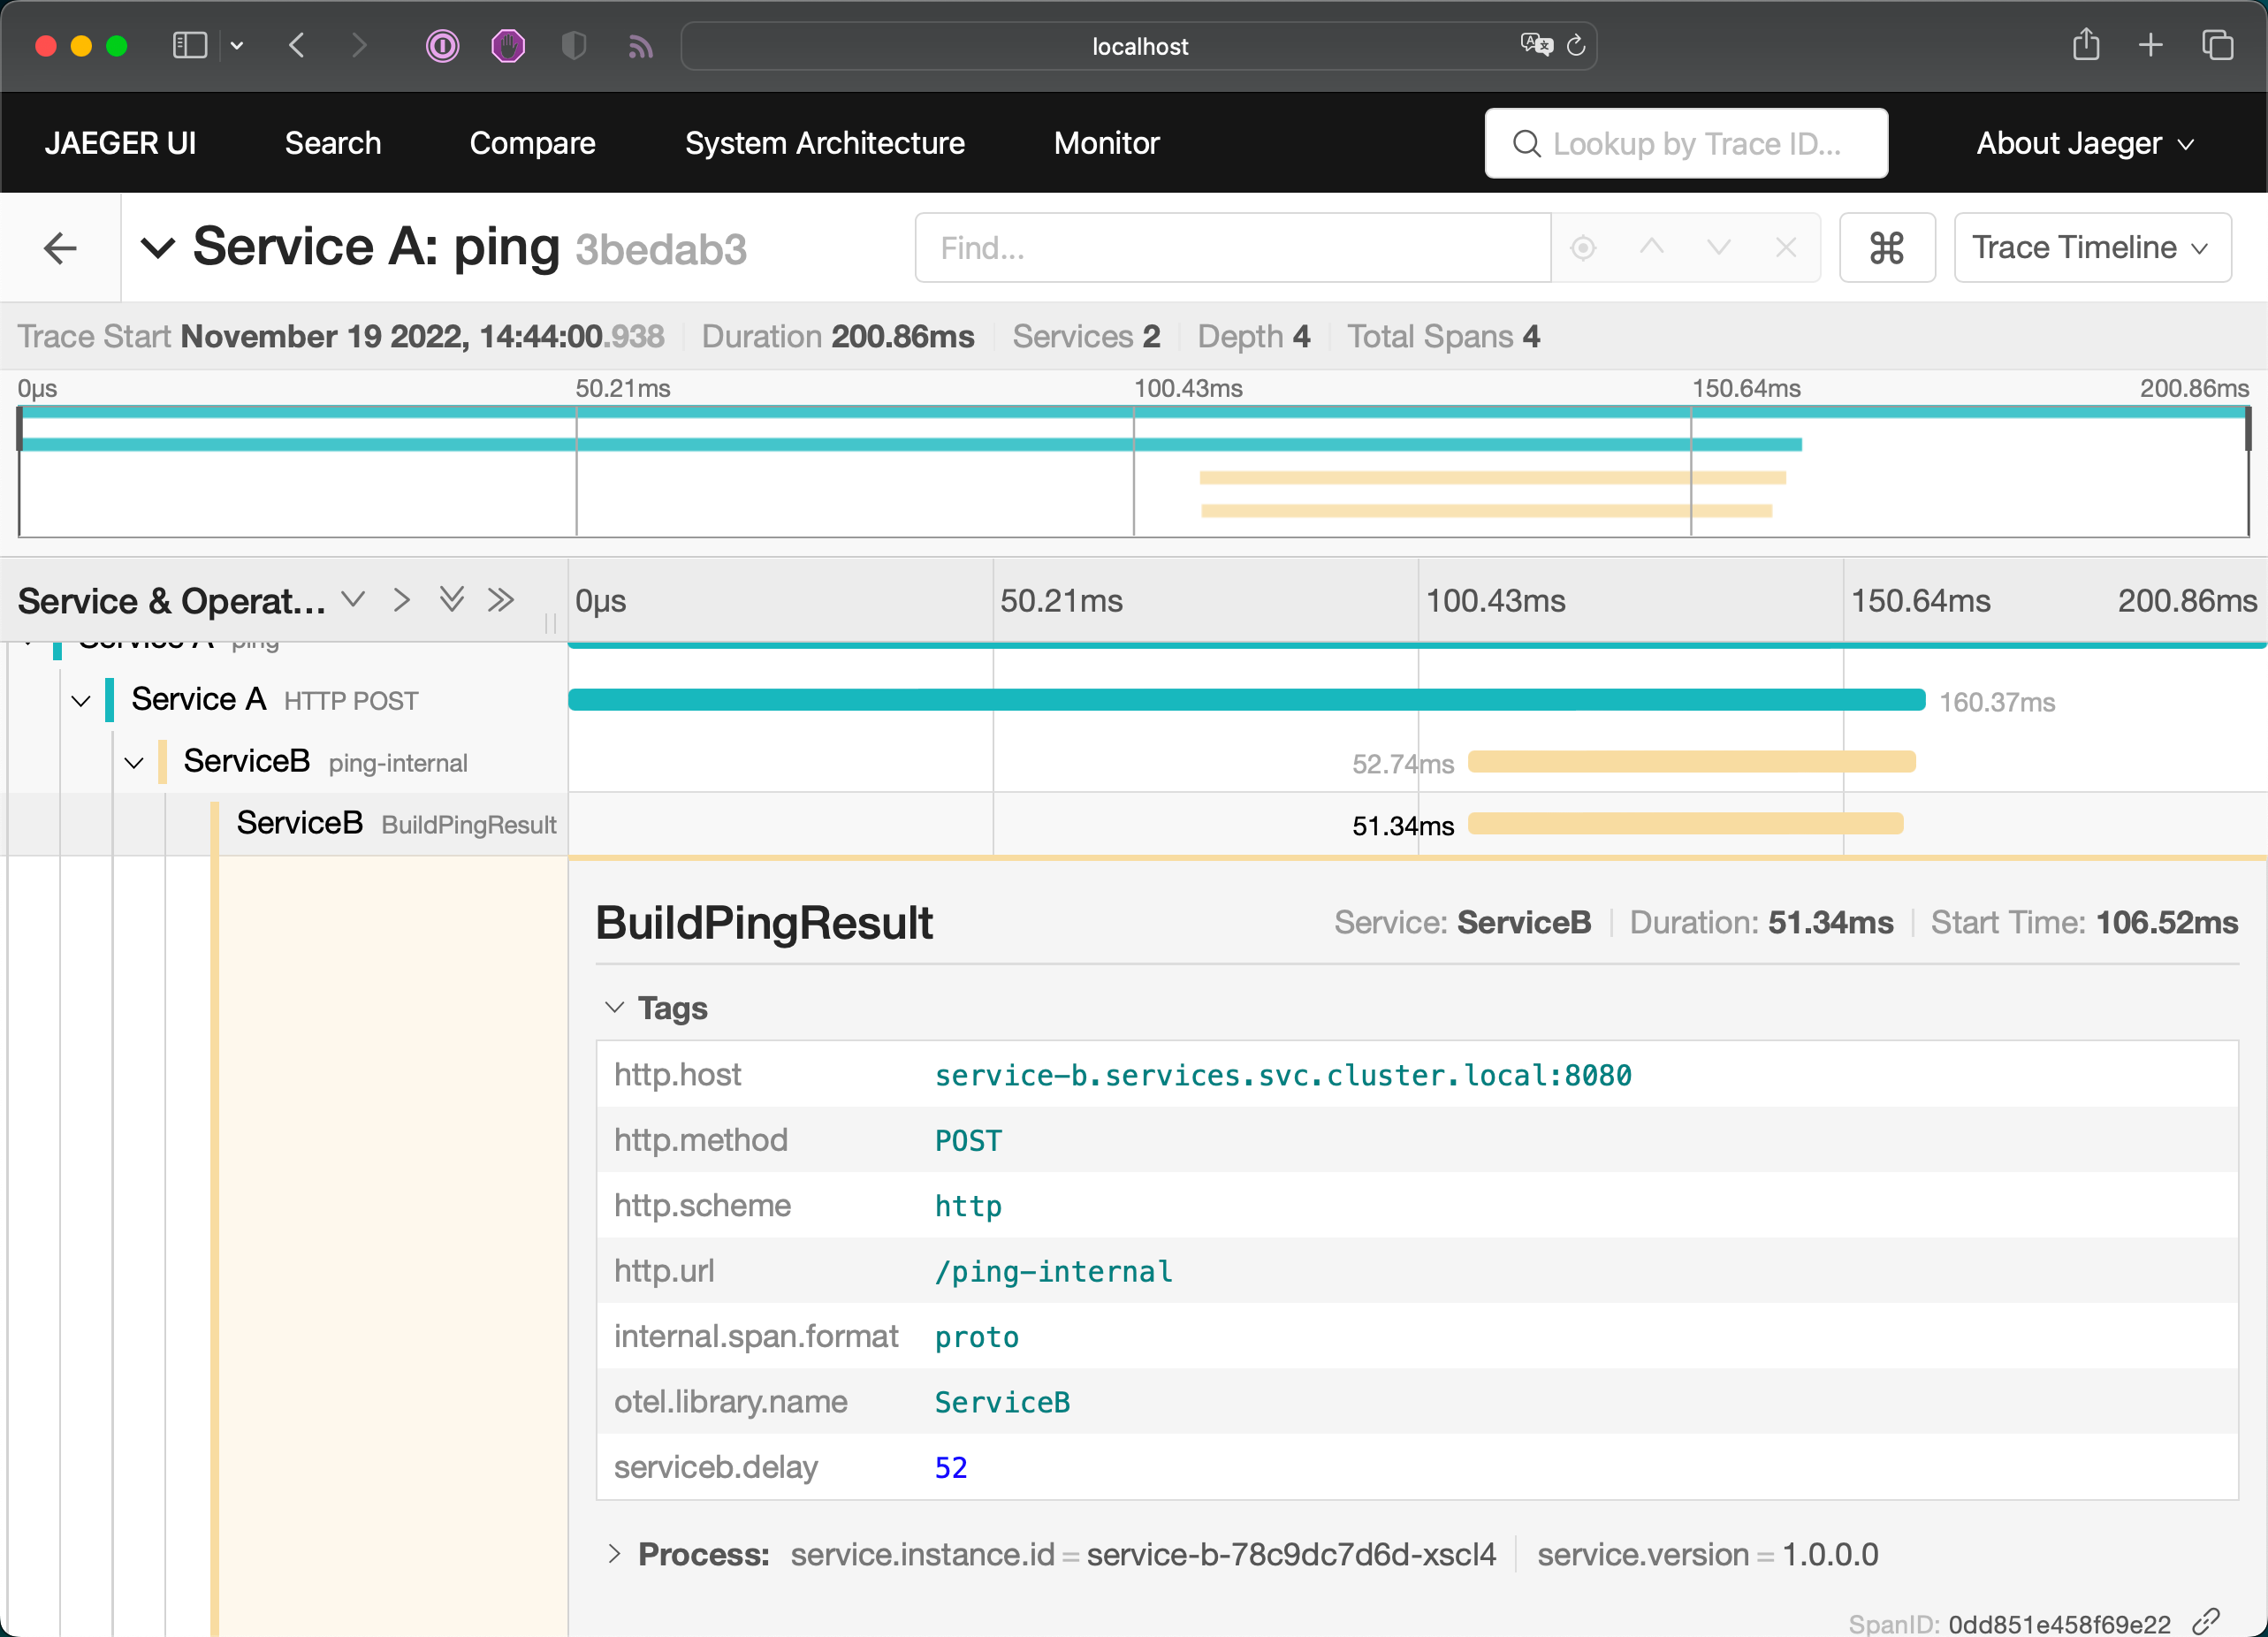Click minimap left viewport handle
This screenshot has height=1637, width=2268.
click(x=20, y=430)
